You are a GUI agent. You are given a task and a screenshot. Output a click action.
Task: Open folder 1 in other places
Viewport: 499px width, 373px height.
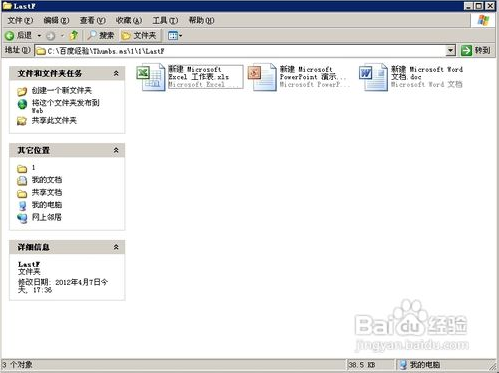point(33,167)
